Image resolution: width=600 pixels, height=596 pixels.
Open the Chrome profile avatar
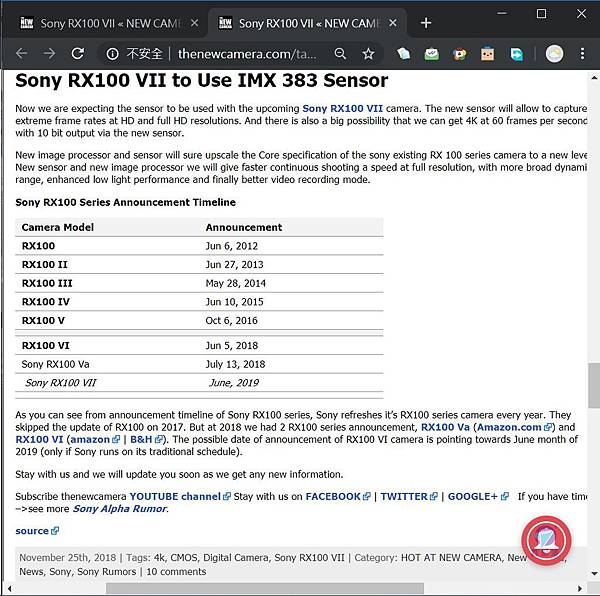coord(554,54)
